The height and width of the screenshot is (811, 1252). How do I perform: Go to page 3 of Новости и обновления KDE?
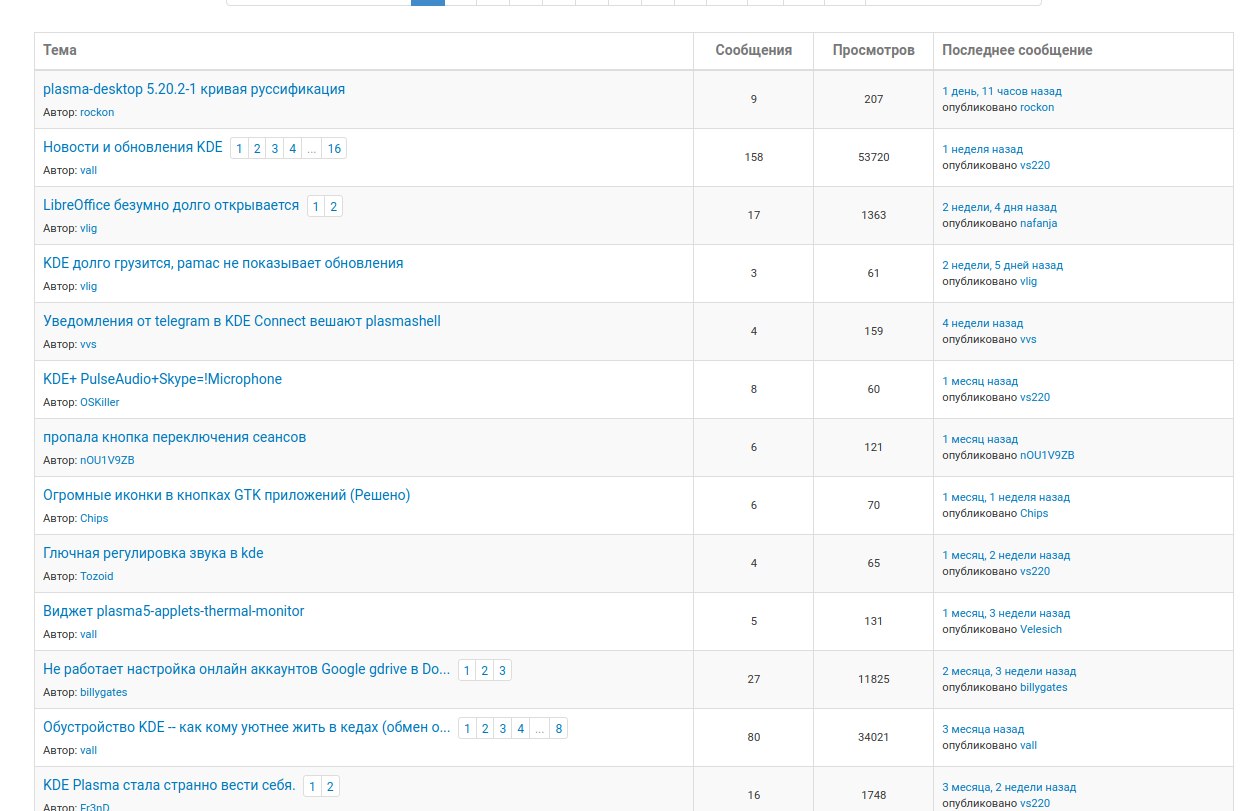pos(275,149)
